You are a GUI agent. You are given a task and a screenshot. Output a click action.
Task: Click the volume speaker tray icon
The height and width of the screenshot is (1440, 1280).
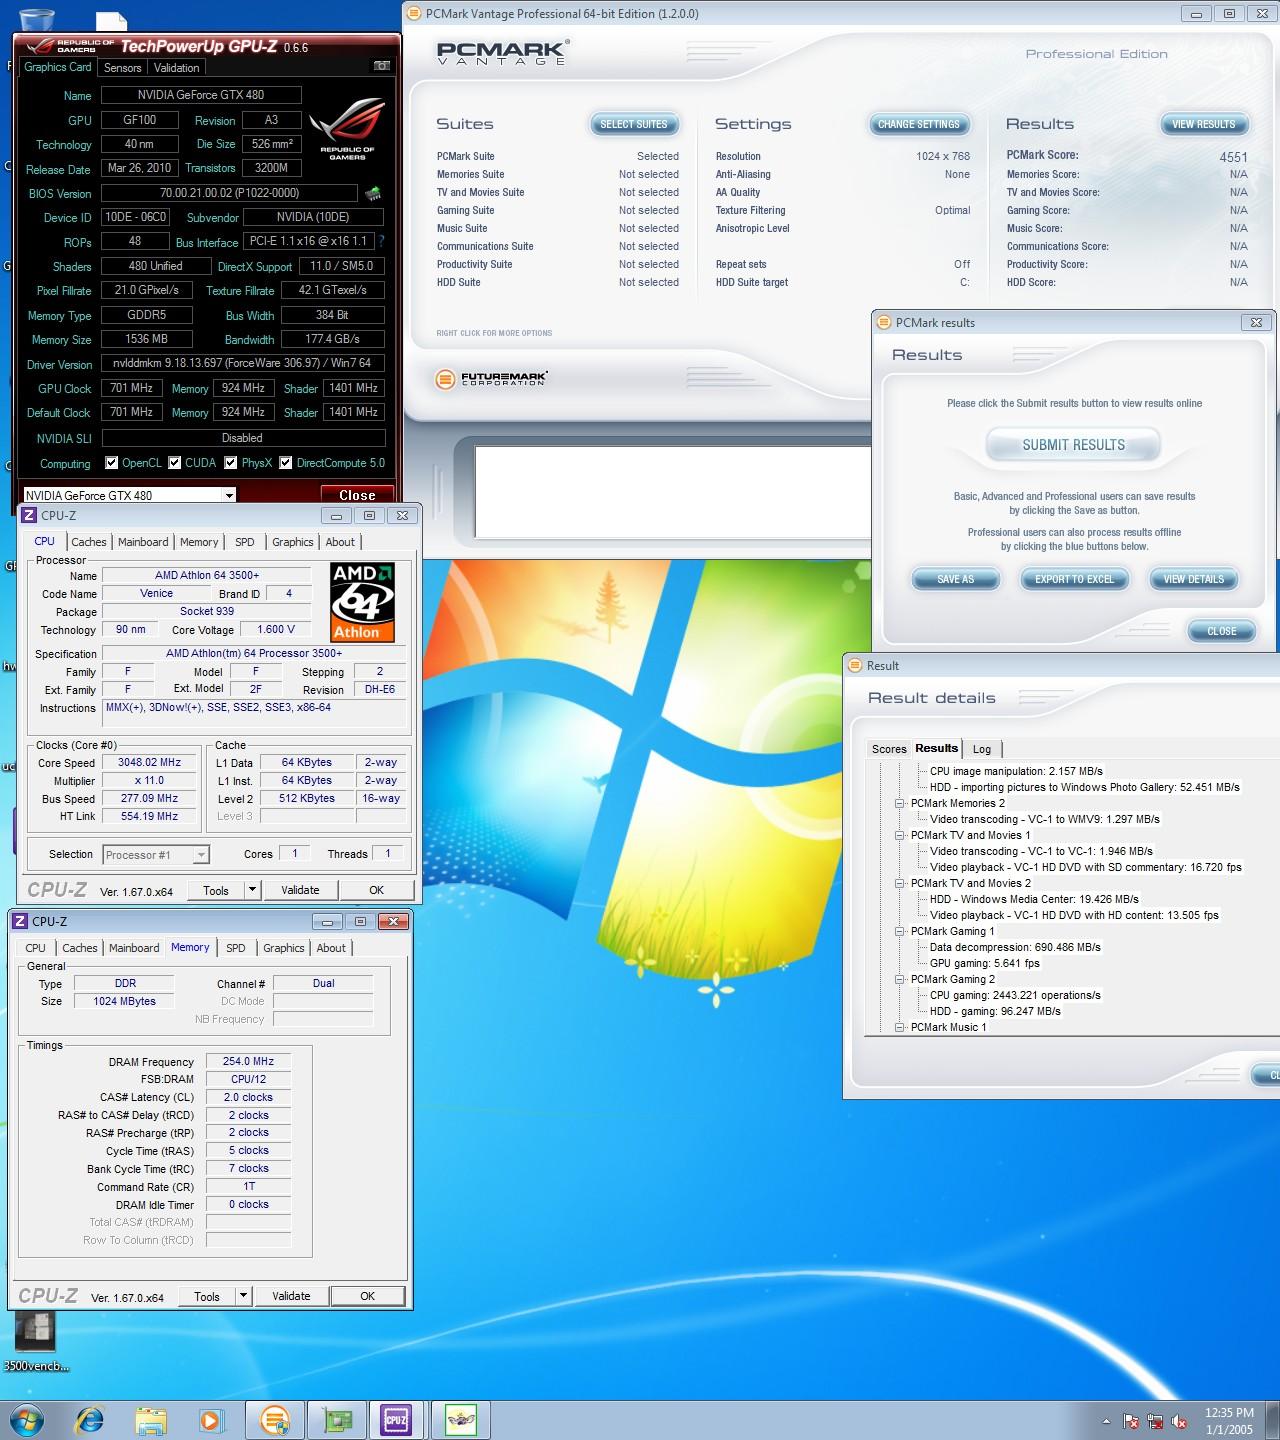pos(1179,1421)
